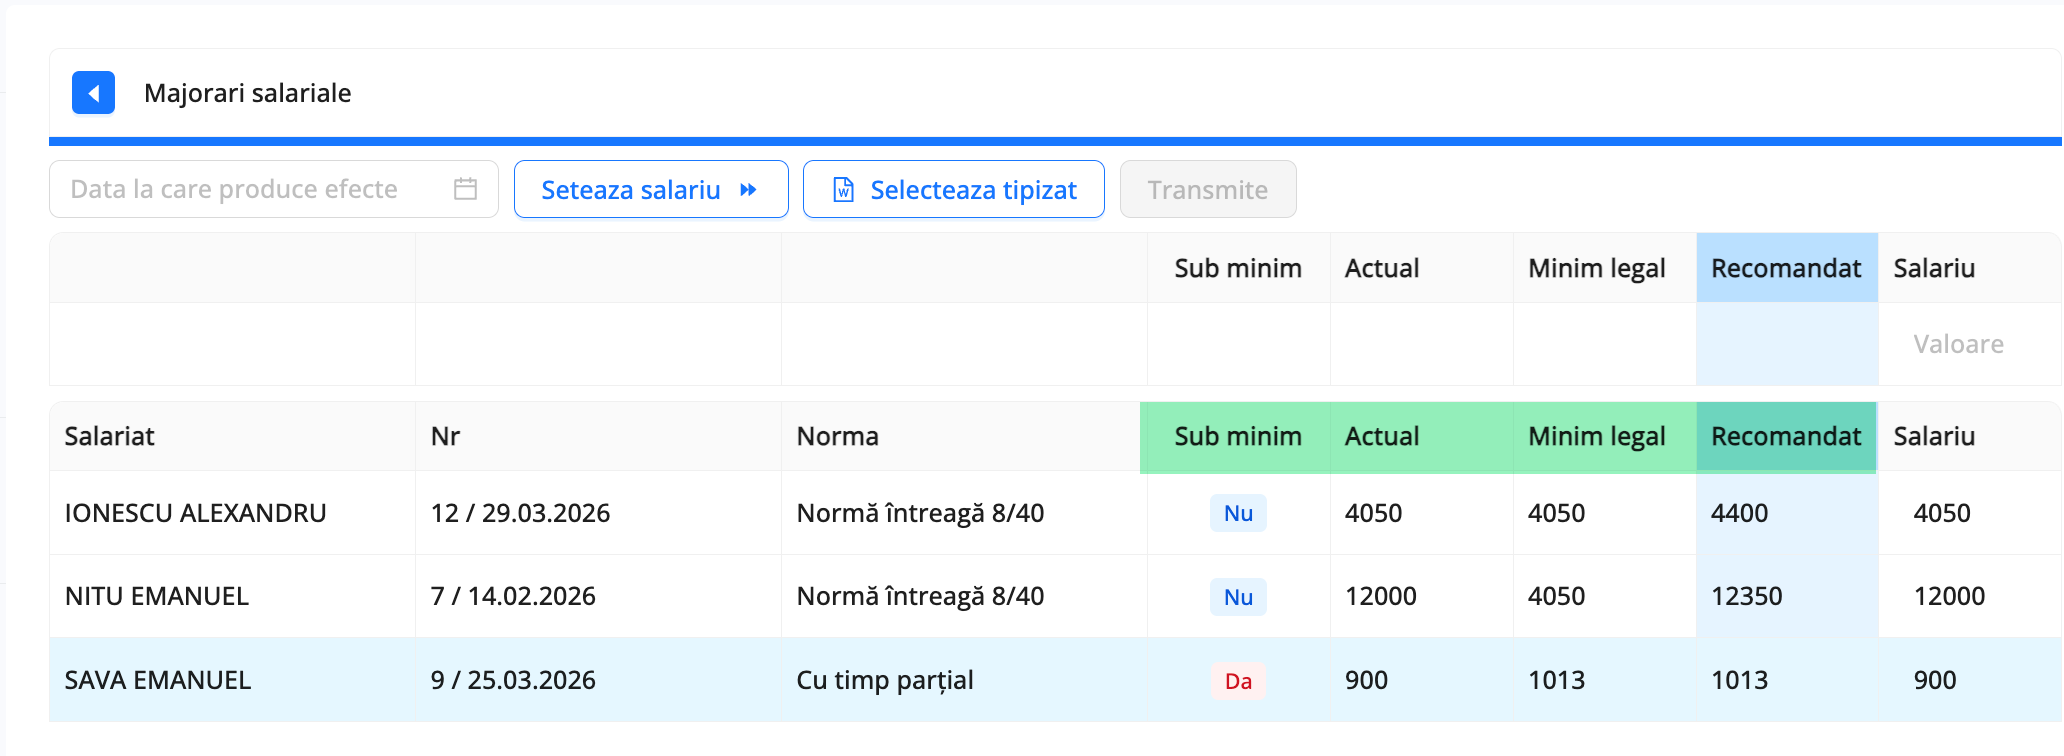
Task: Click actual salary 12000 for NITU EMANUEL
Action: pyautogui.click(x=1380, y=596)
